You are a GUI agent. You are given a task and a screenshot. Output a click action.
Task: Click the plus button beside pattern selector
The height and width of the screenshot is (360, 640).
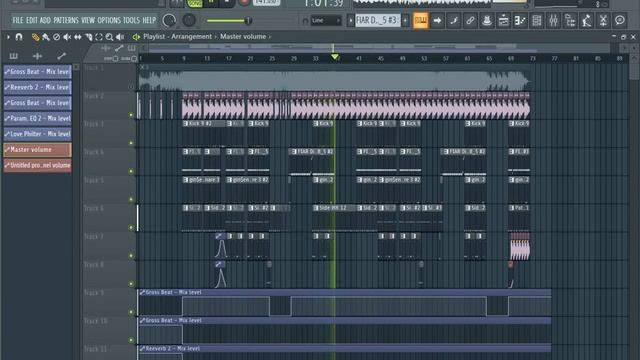pos(405,20)
